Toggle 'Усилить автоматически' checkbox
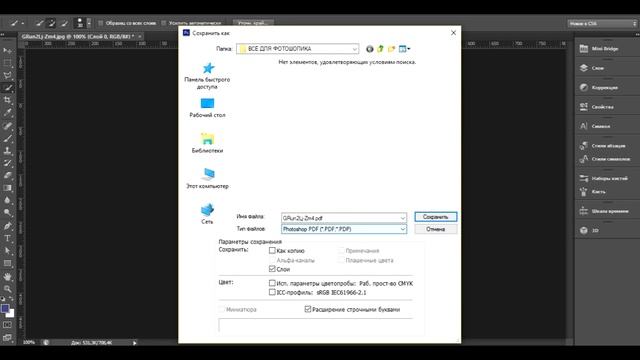Image resolution: width=640 pixels, height=360 pixels. click(x=164, y=23)
